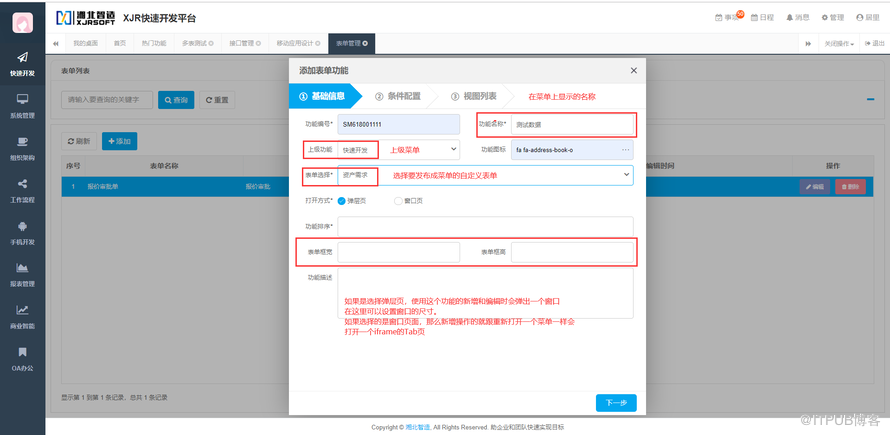The height and width of the screenshot is (435, 890).
Task: Close the 添加表单功能 dialog
Action: click(x=633, y=71)
